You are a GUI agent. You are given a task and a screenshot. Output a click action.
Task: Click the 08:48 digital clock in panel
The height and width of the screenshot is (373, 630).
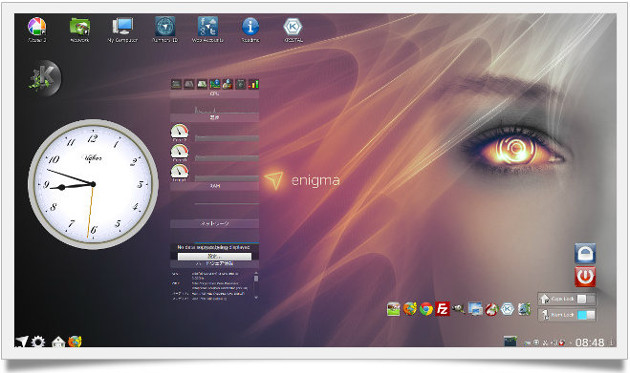click(x=589, y=342)
